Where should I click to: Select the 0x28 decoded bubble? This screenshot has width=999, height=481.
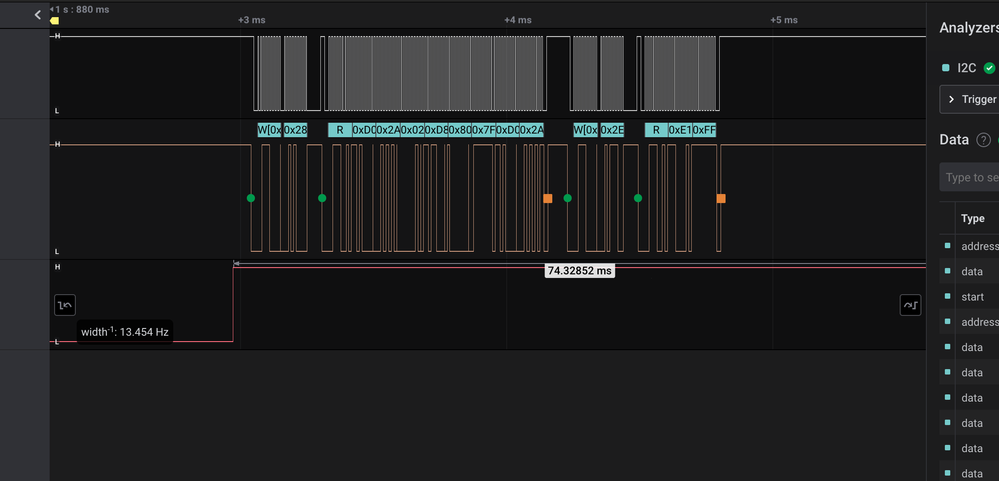[x=296, y=130]
